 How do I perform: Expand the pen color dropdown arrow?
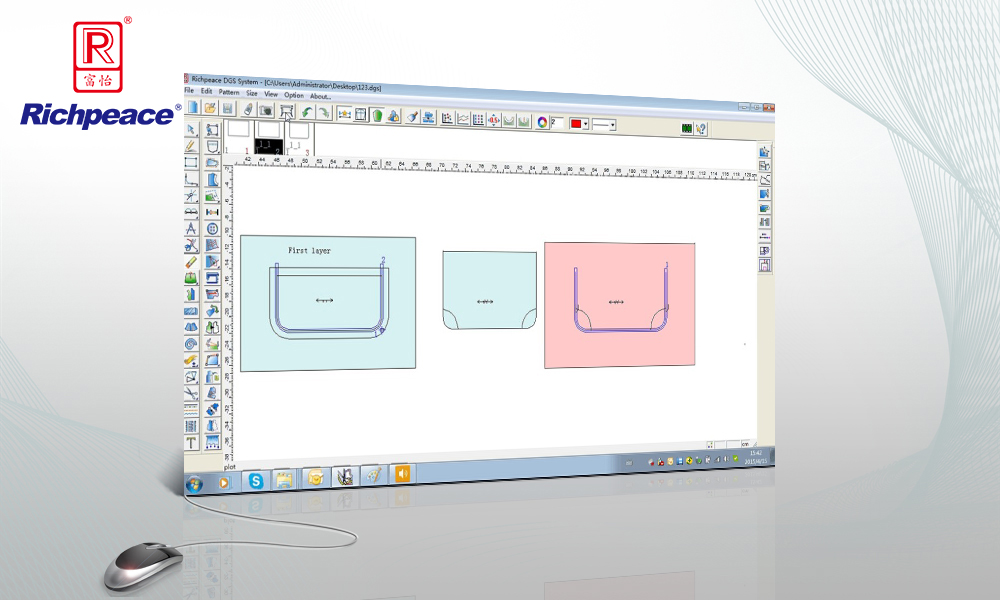click(587, 125)
